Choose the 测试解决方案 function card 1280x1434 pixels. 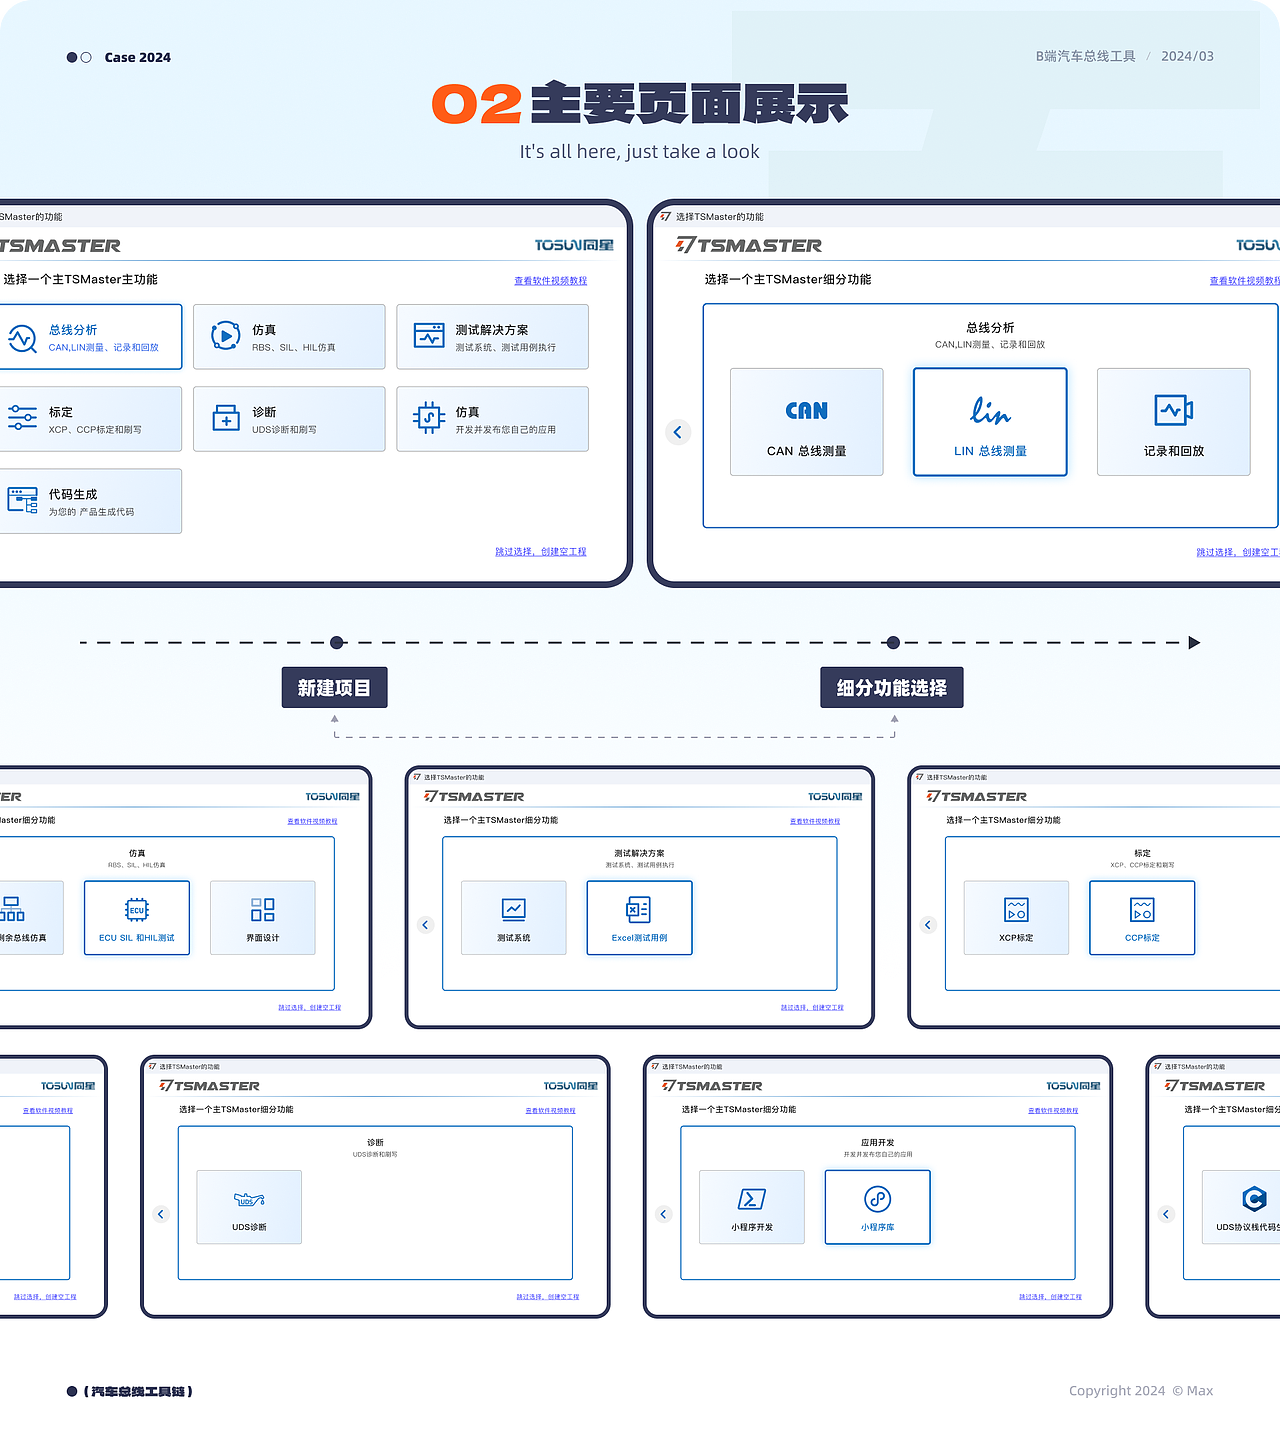[x=492, y=337]
